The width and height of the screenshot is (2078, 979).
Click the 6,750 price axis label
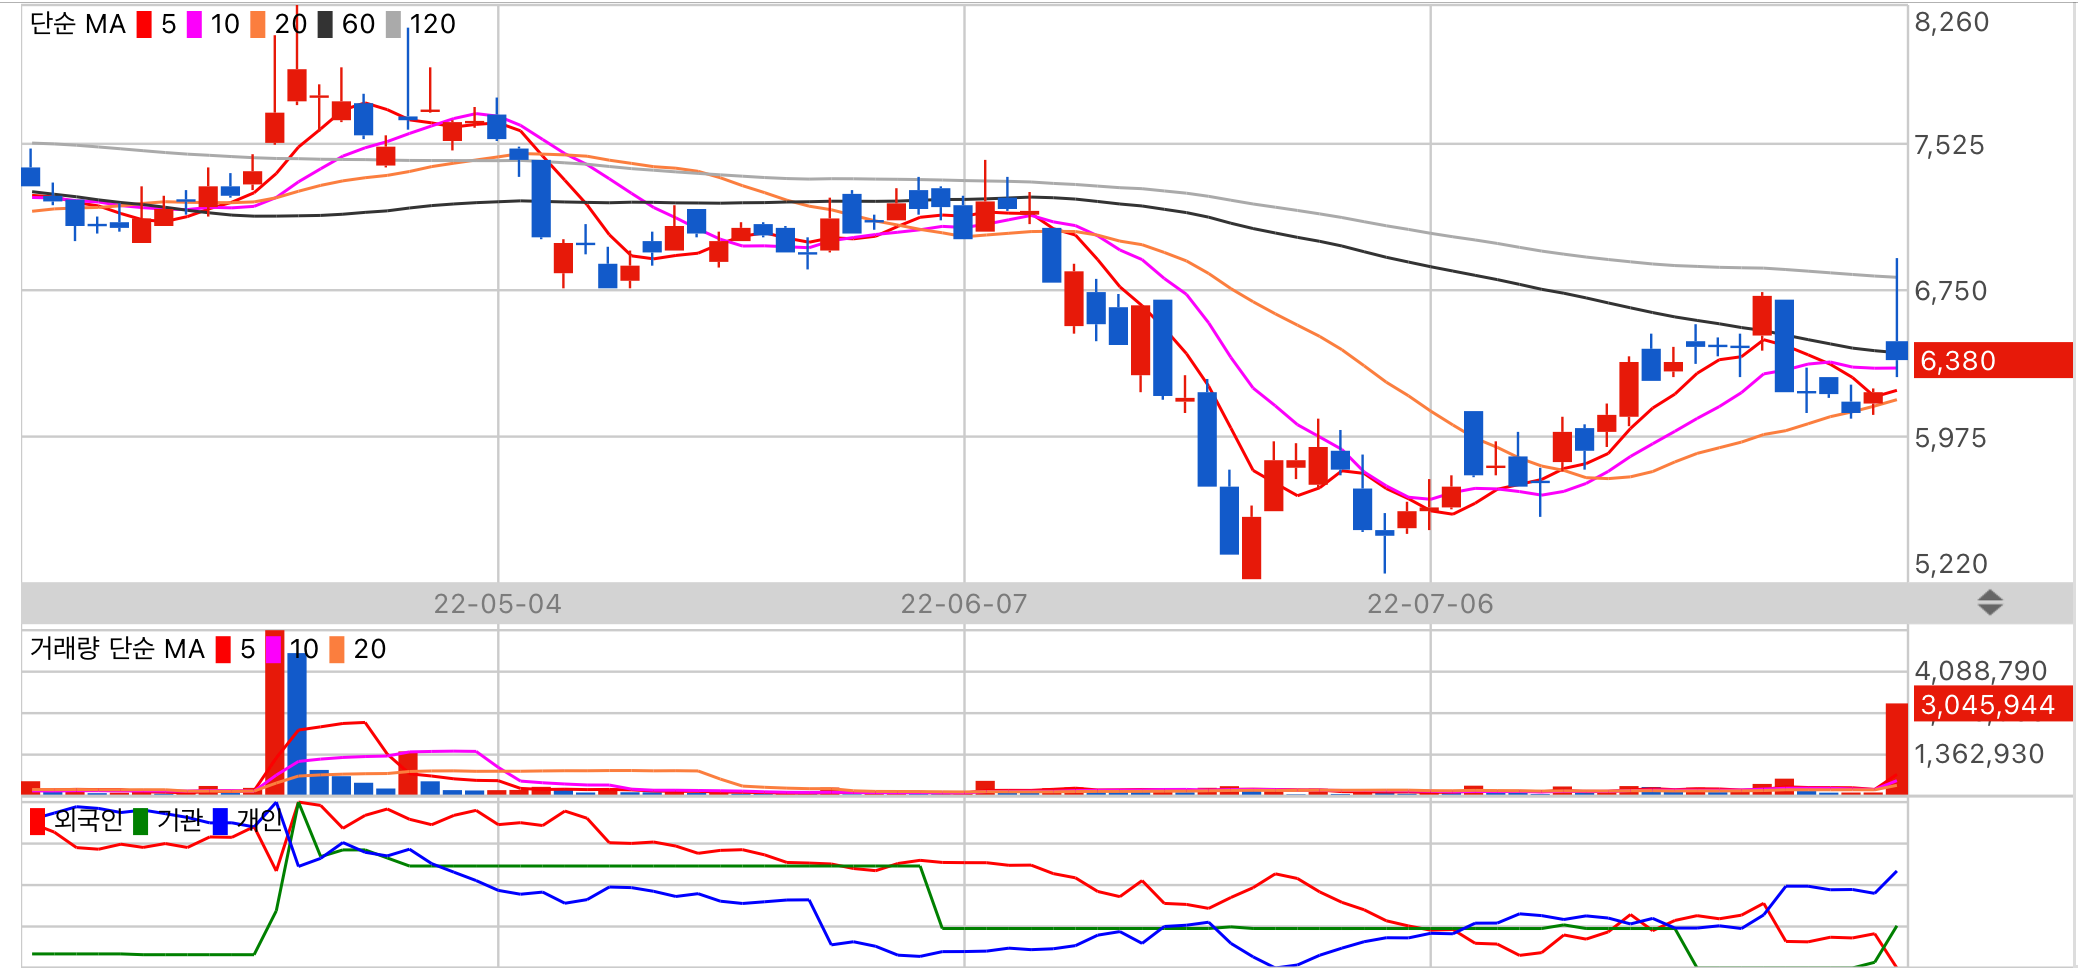pos(1951,291)
